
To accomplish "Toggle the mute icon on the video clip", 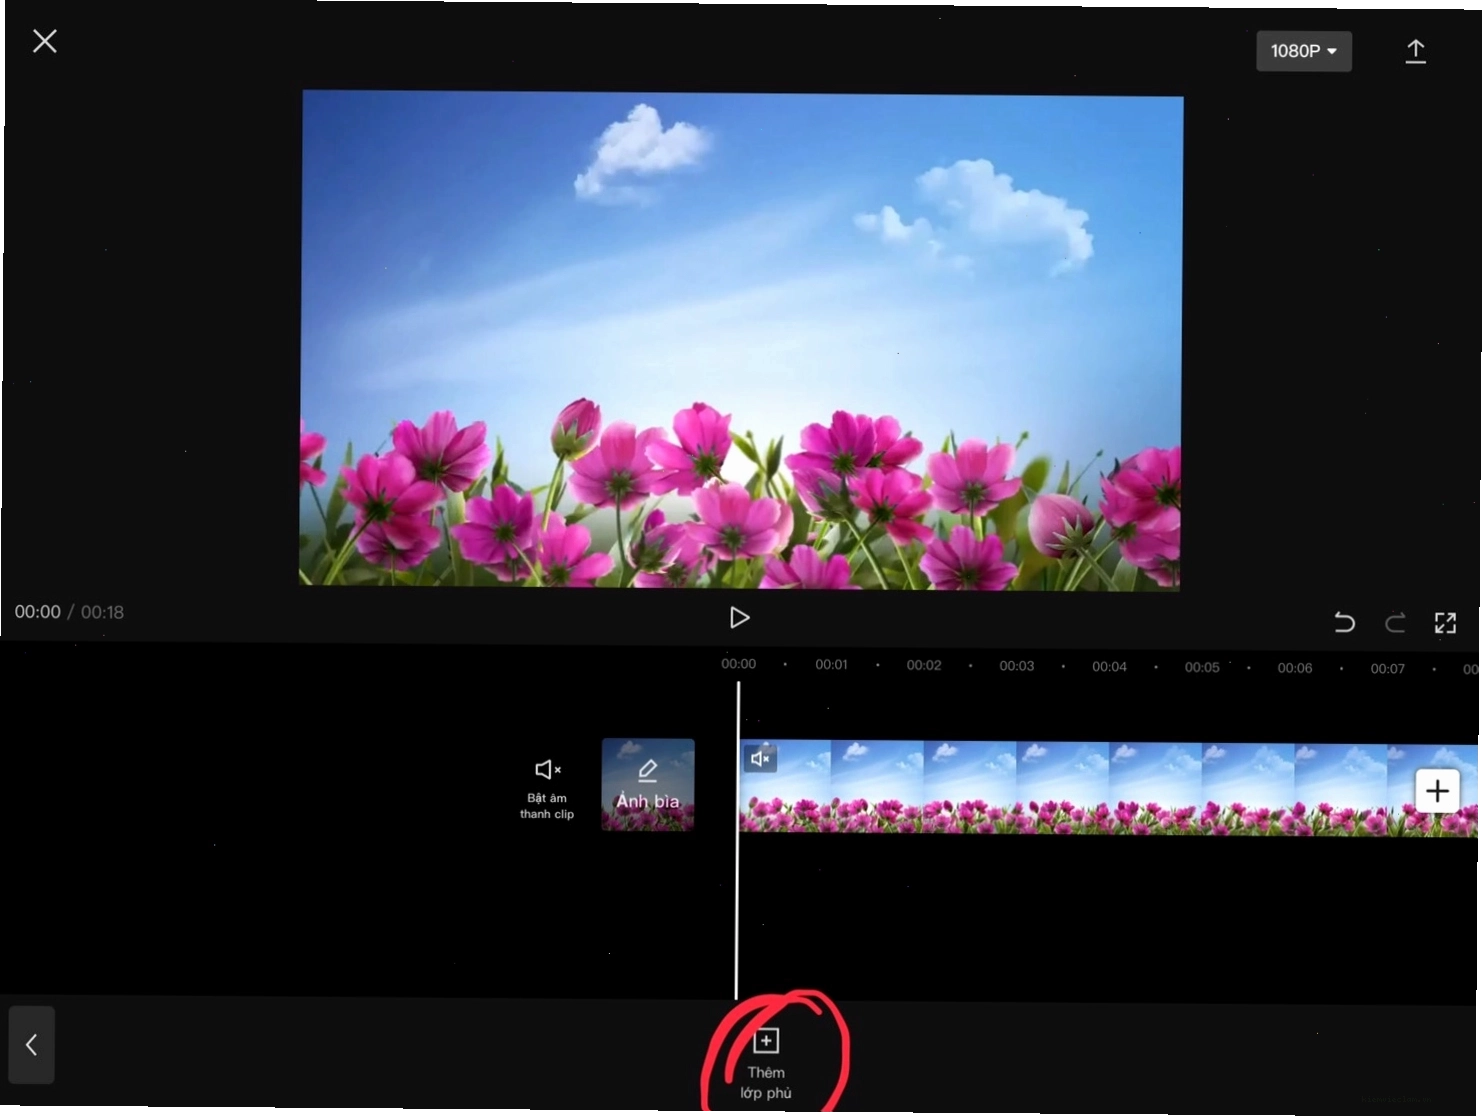I will [760, 759].
